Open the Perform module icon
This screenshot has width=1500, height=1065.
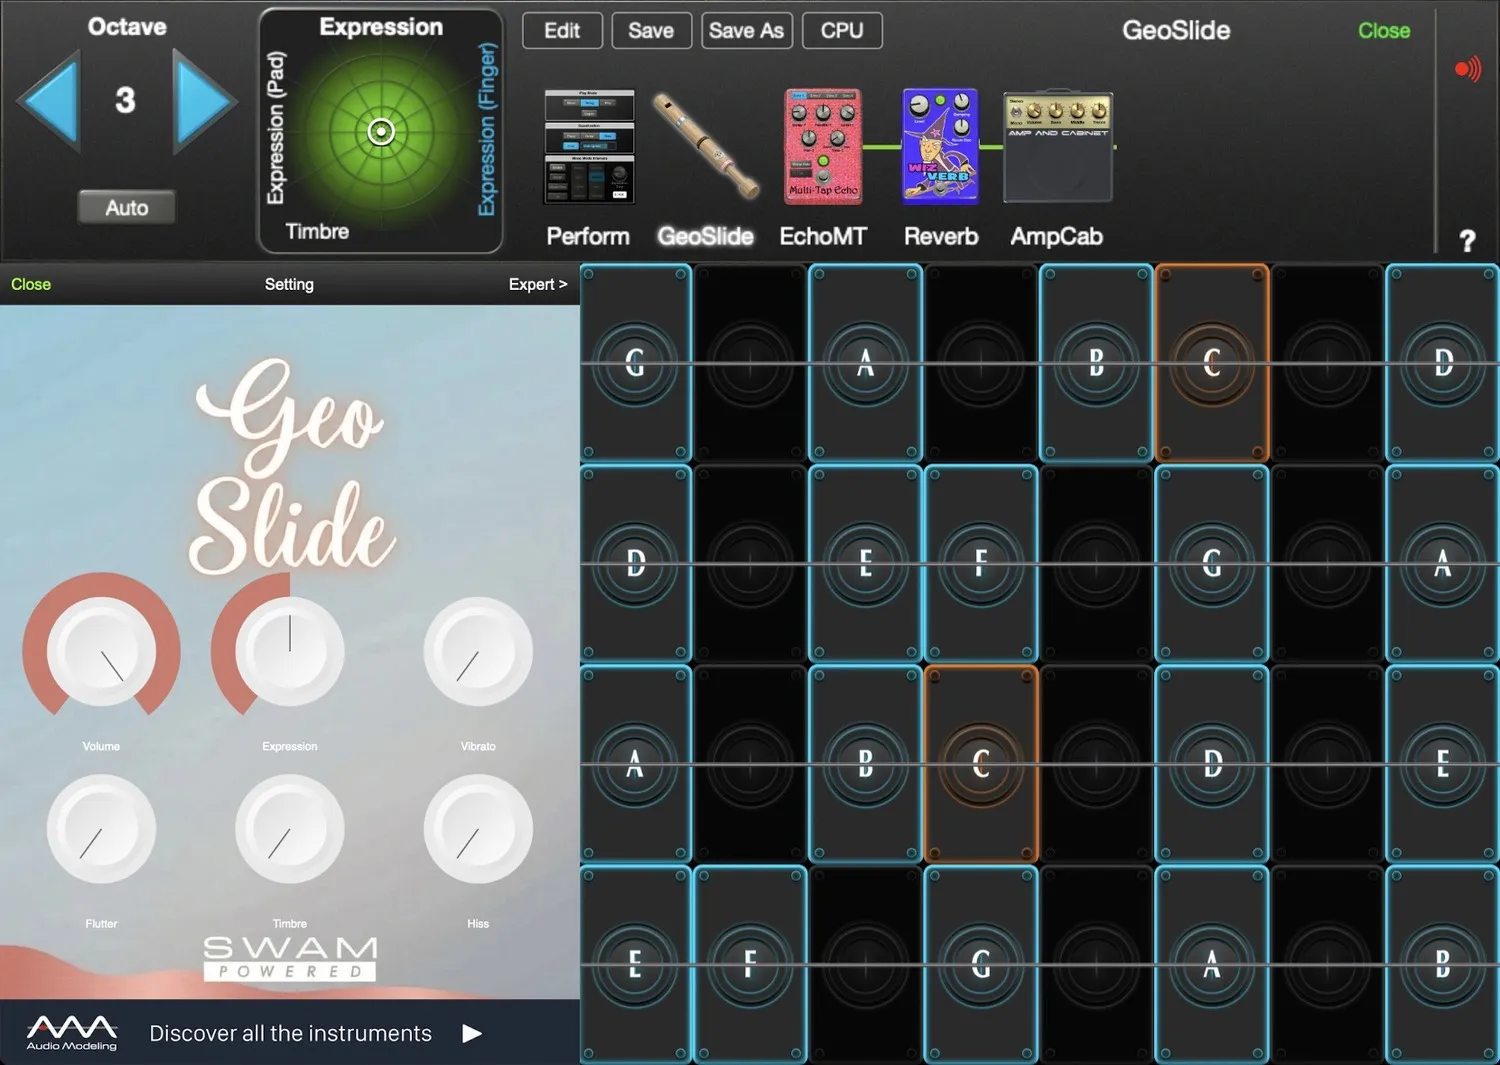(x=589, y=146)
